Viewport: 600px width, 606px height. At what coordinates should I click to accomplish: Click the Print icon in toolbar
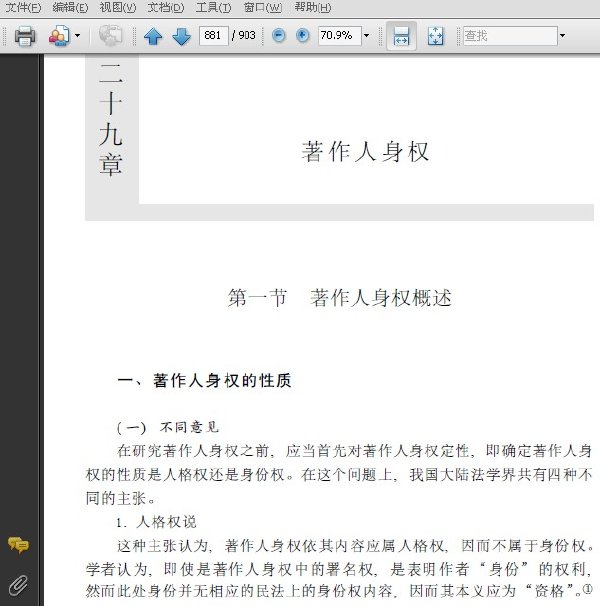click(25, 36)
